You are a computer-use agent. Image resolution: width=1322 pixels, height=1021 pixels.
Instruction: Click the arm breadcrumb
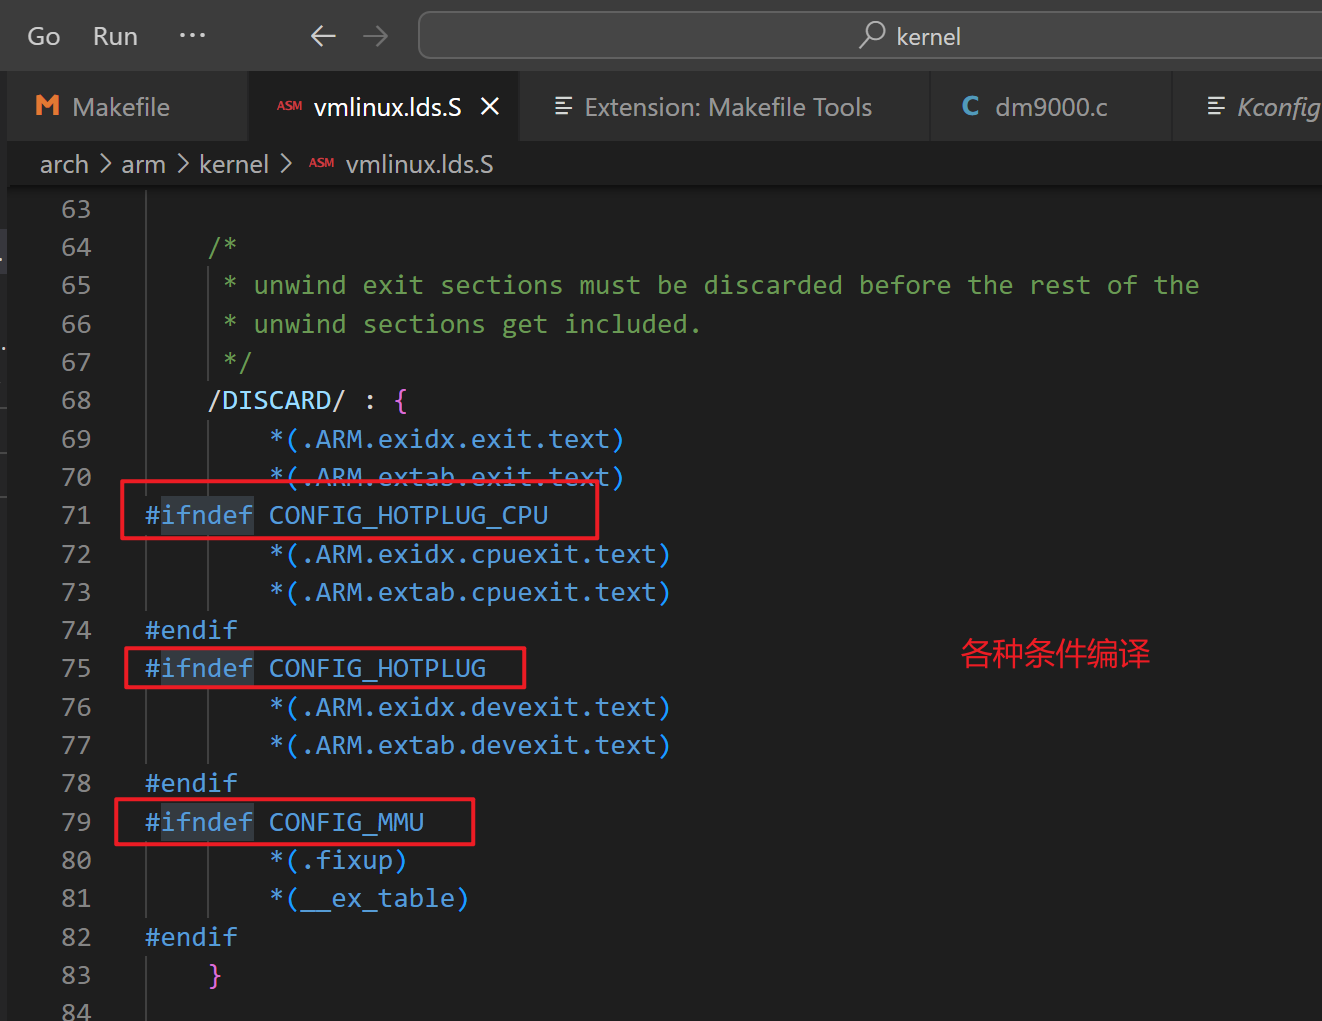click(x=143, y=164)
